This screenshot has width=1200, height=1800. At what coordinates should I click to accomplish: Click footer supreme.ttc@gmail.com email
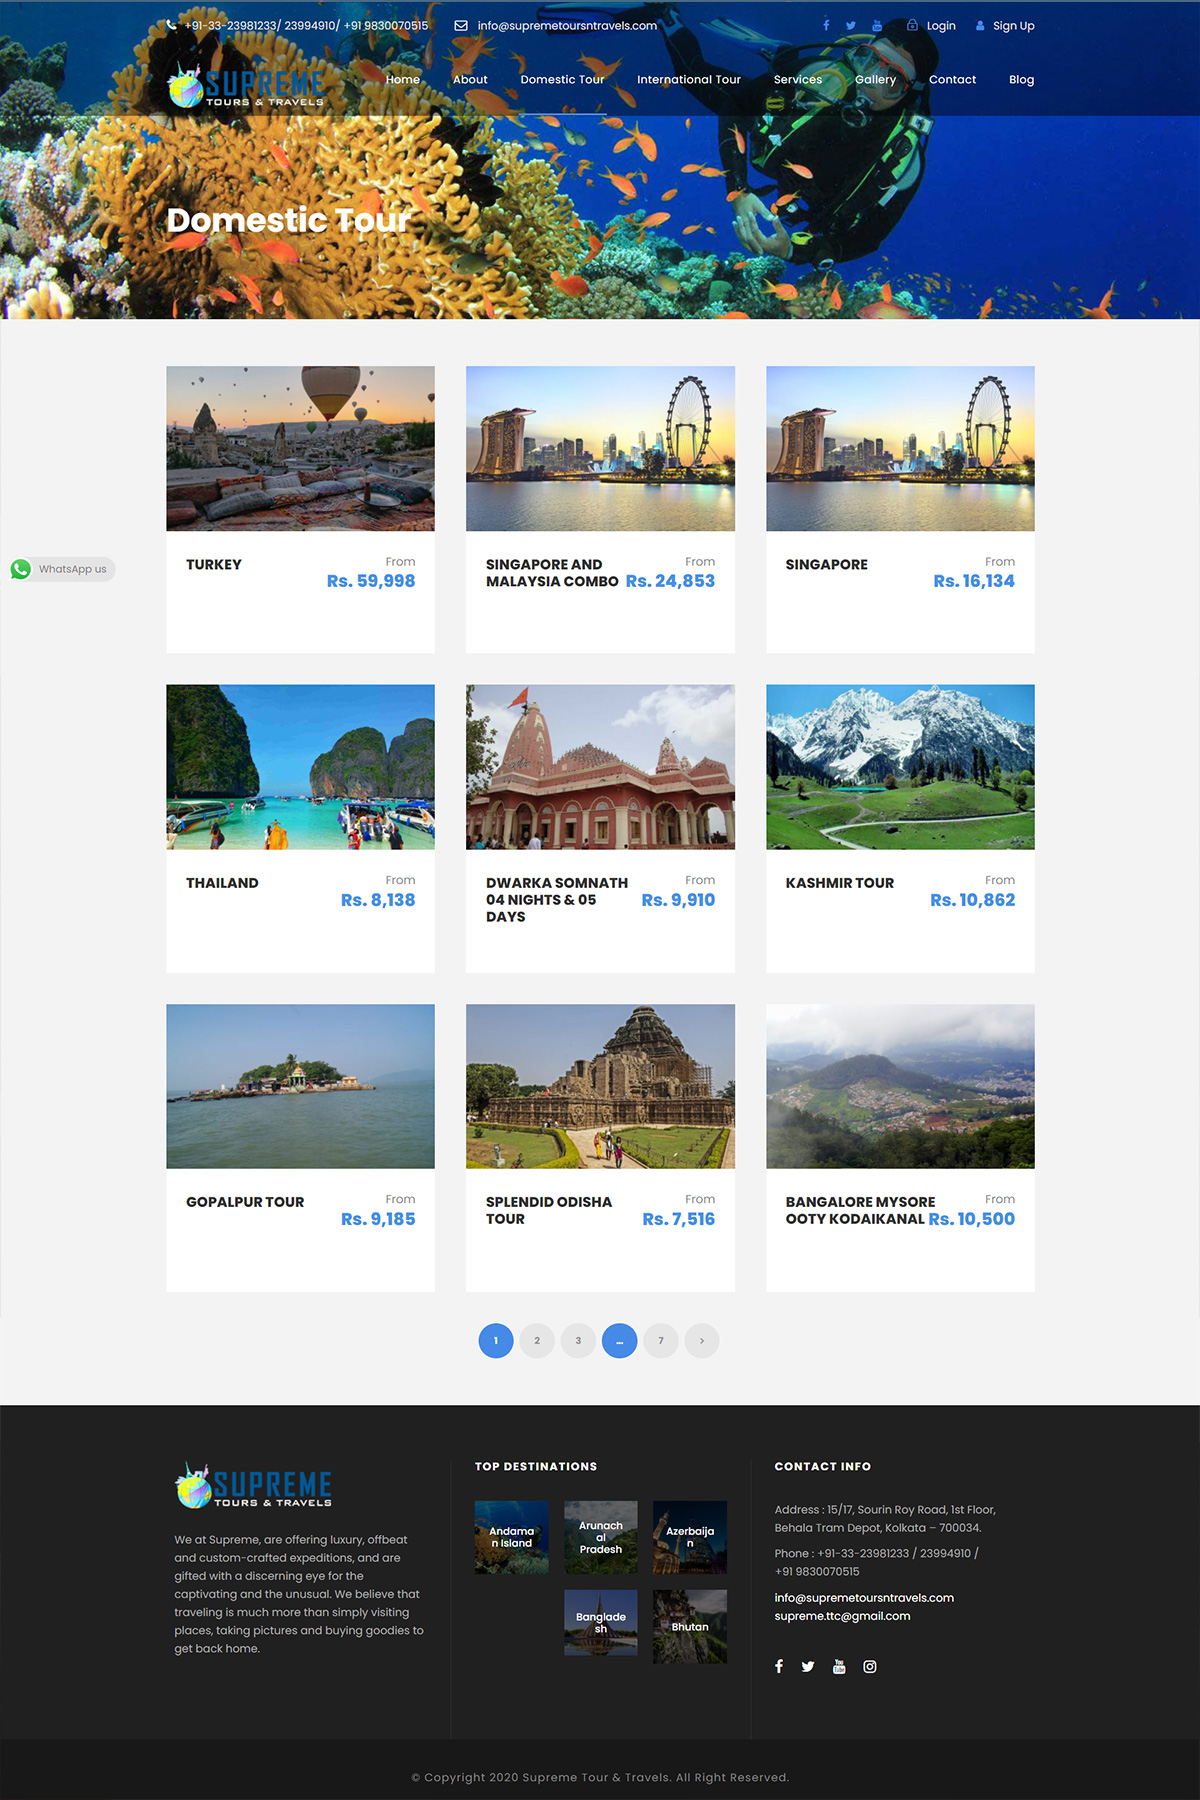(x=842, y=1616)
